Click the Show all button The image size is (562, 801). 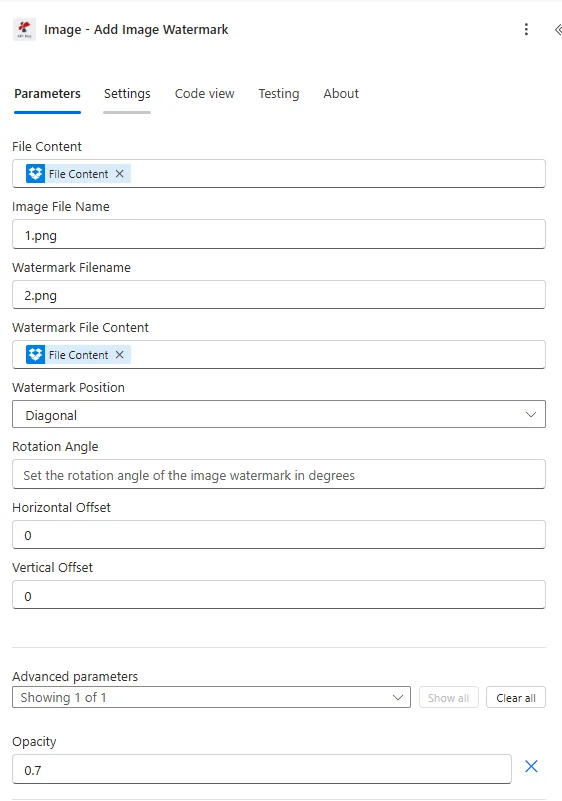[x=449, y=698]
